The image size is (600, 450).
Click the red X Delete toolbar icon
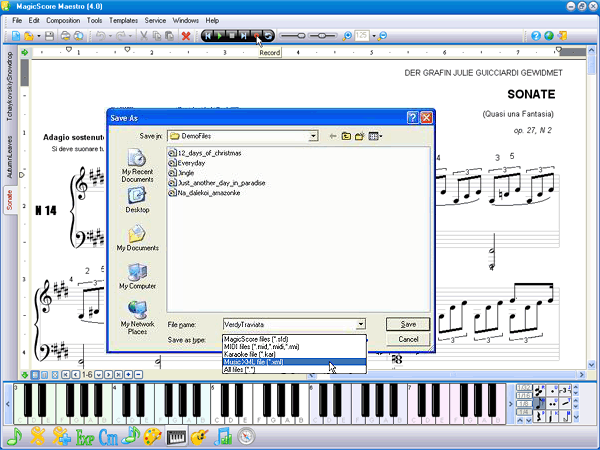(186, 36)
